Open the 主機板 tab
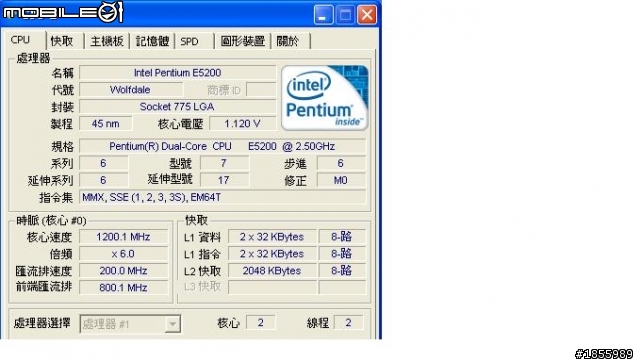Image resolution: width=640 pixels, height=362 pixels. pos(107,41)
